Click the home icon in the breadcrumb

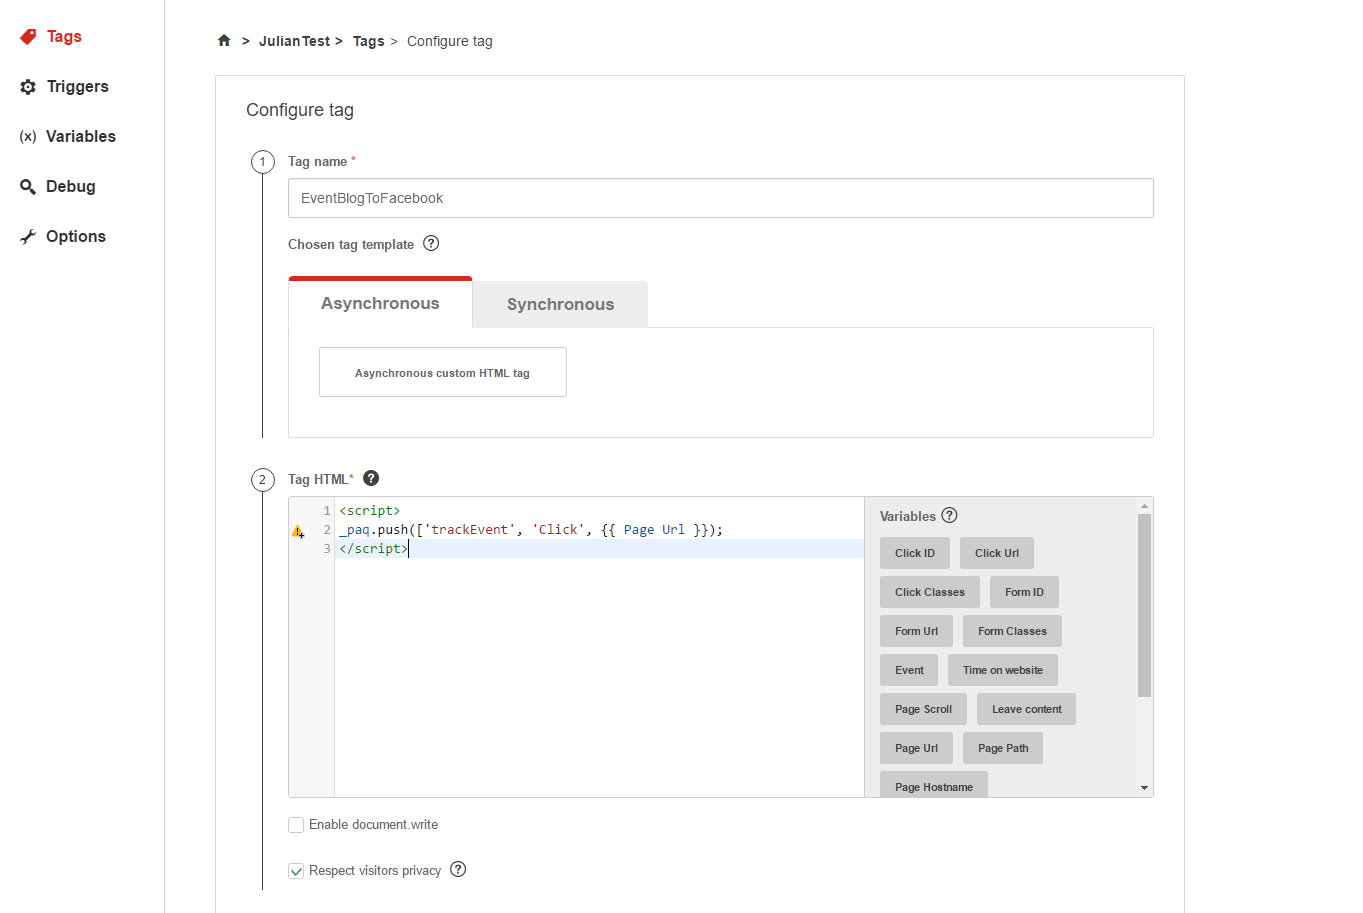click(x=224, y=40)
